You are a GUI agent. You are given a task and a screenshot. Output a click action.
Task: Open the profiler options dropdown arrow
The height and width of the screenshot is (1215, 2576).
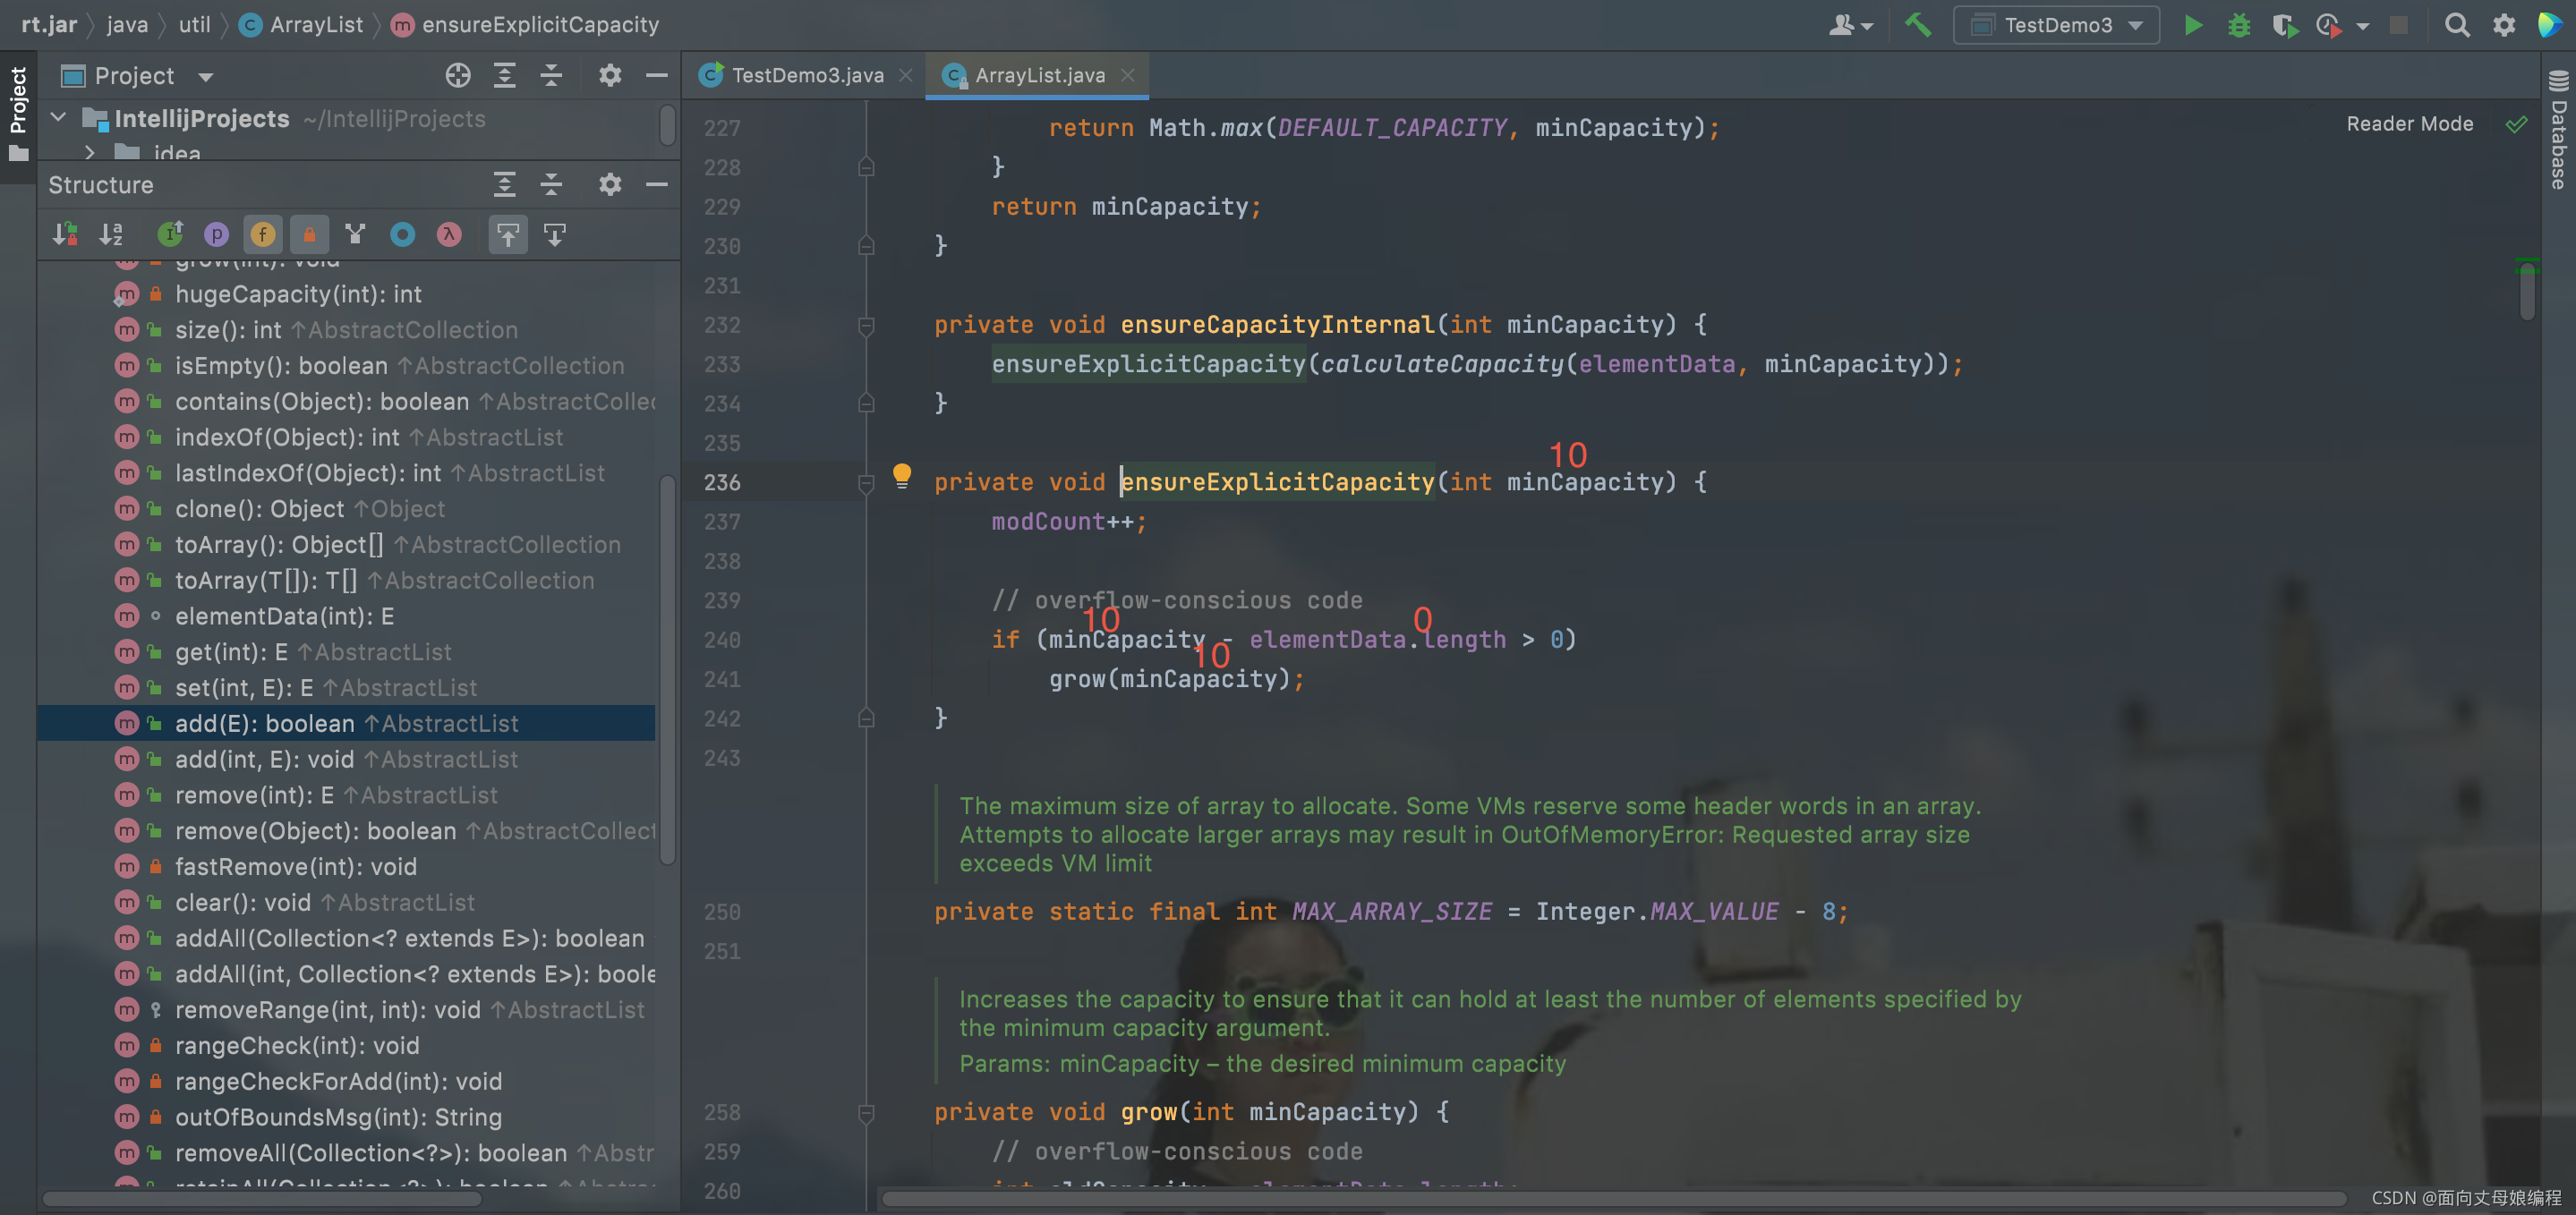(2363, 27)
